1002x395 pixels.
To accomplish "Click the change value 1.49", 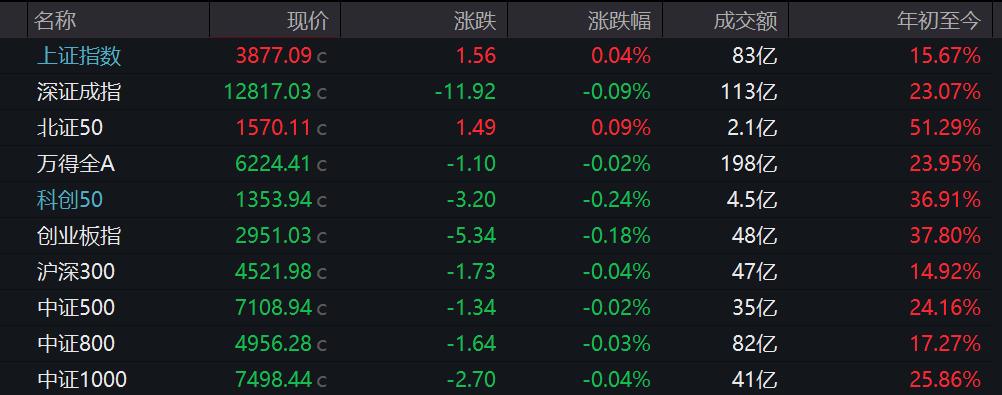I will tap(475, 128).
